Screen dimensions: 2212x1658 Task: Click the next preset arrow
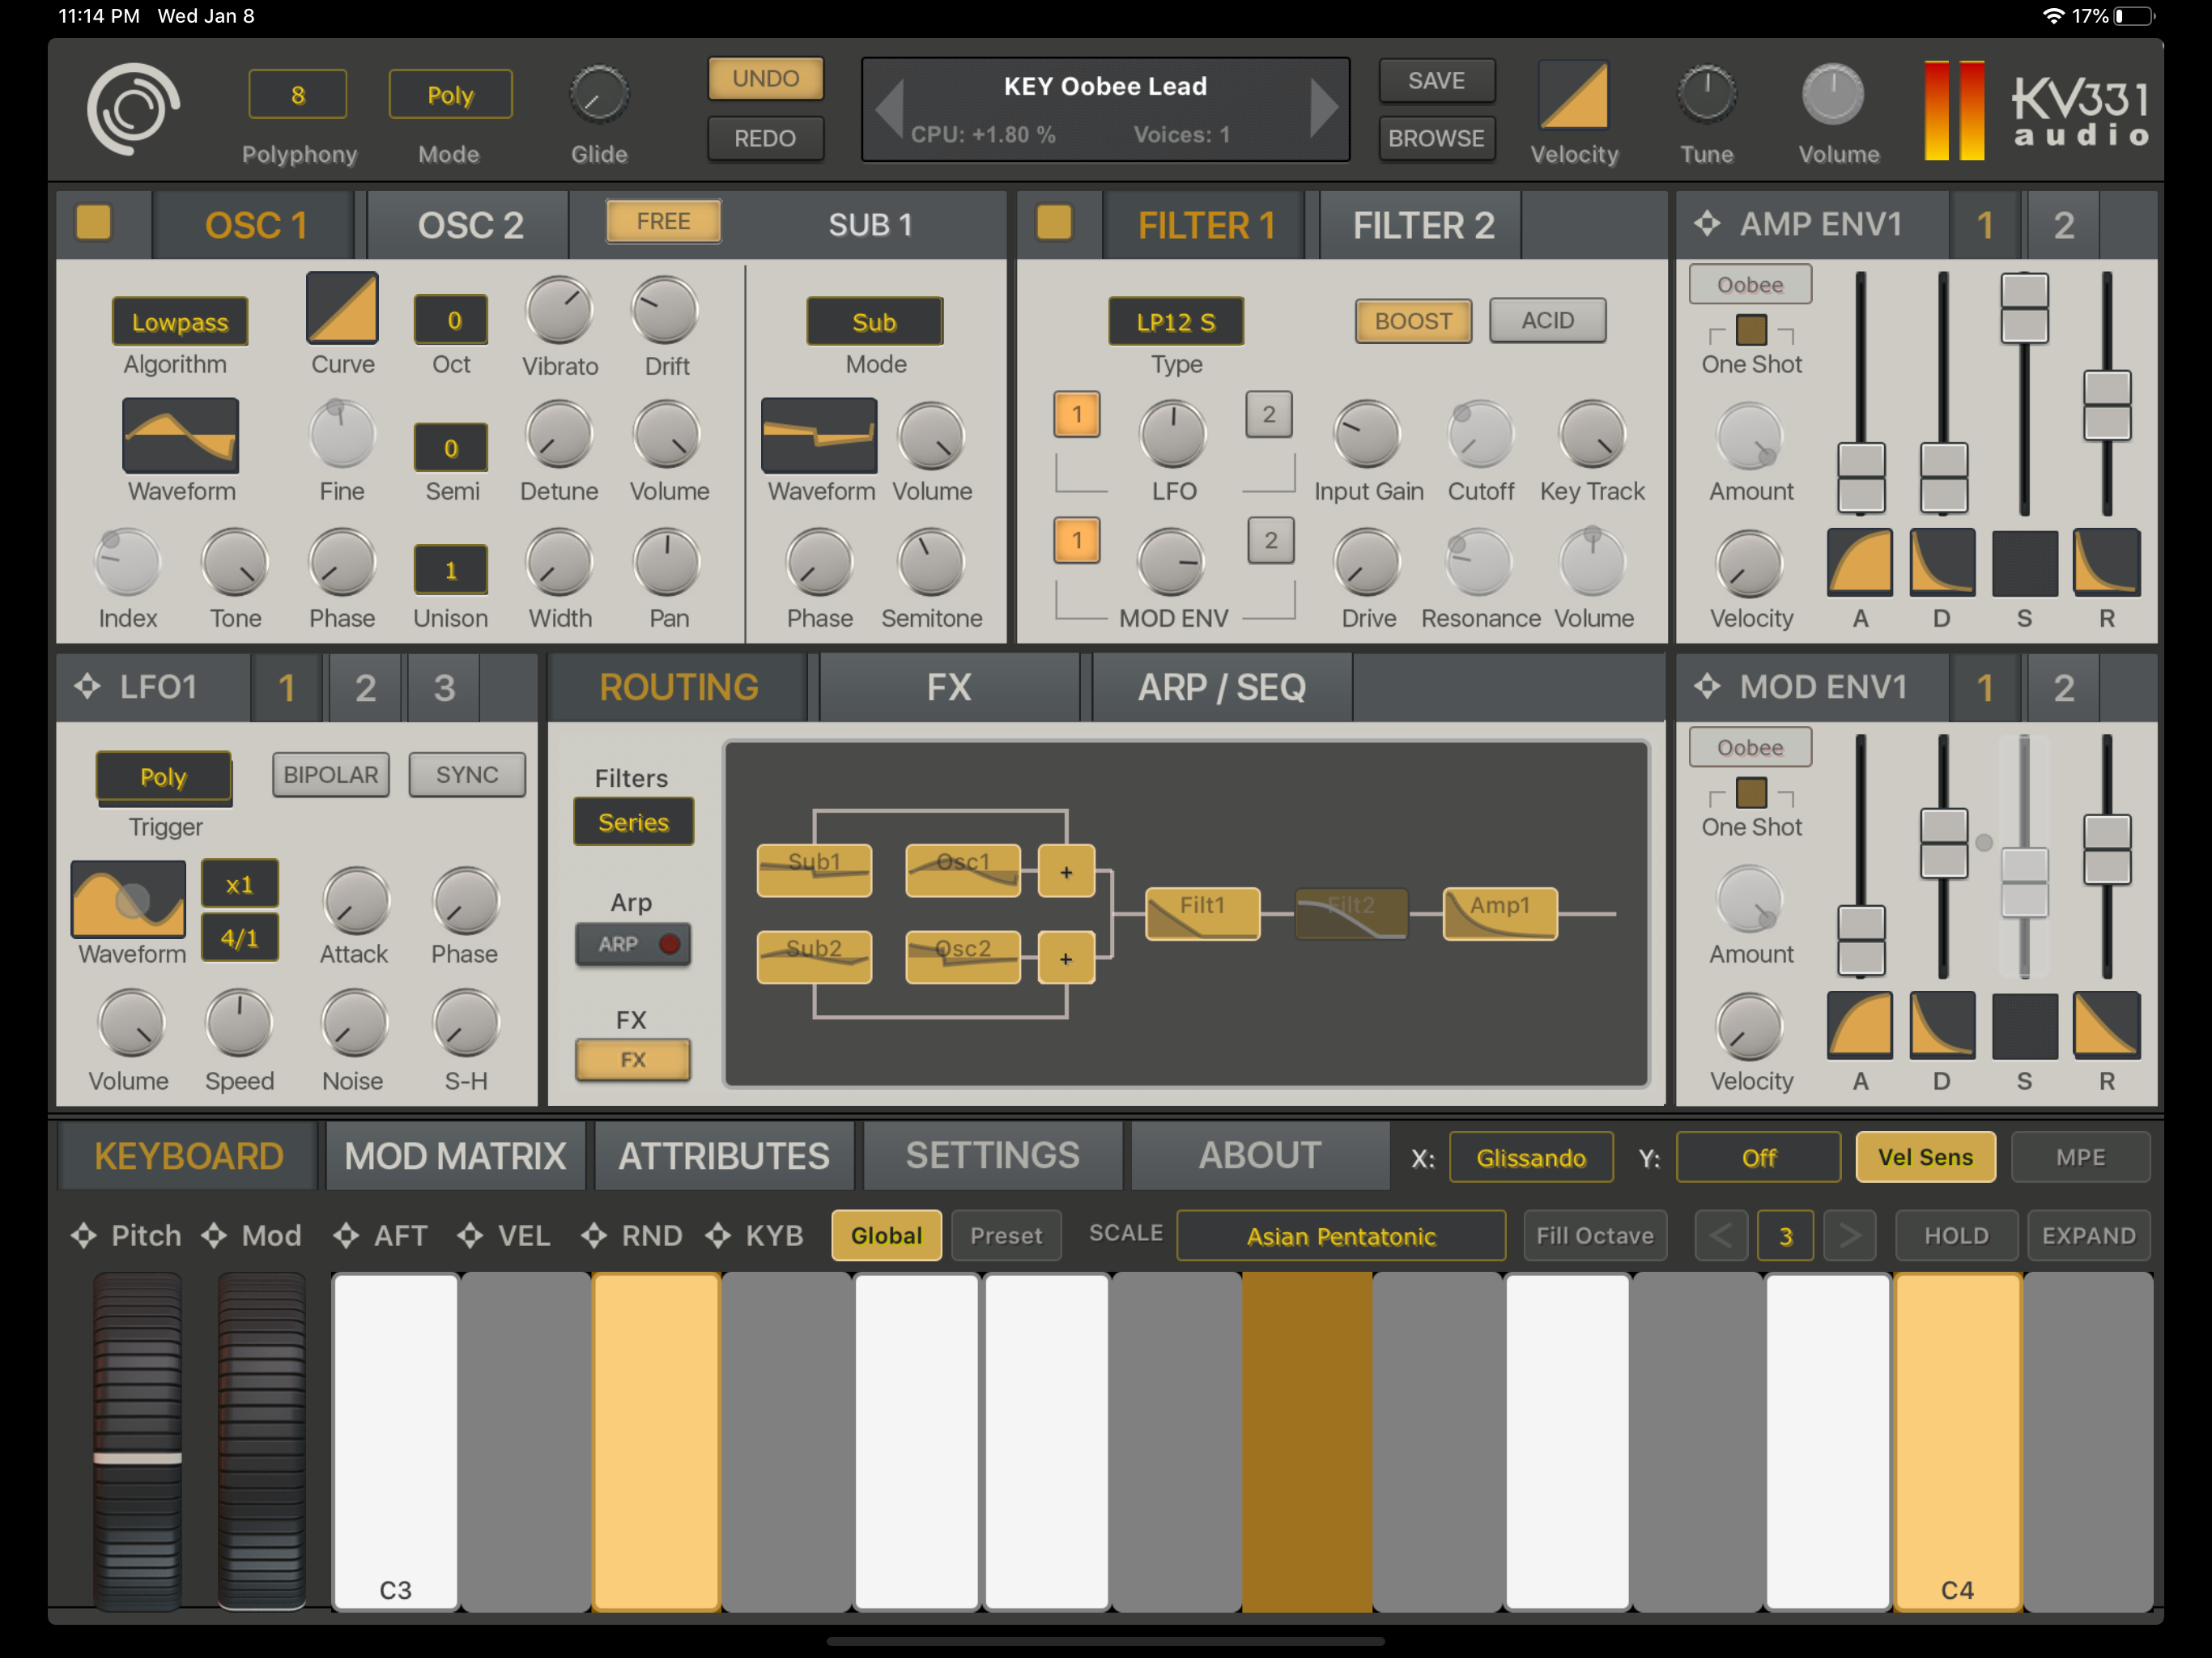point(1323,107)
